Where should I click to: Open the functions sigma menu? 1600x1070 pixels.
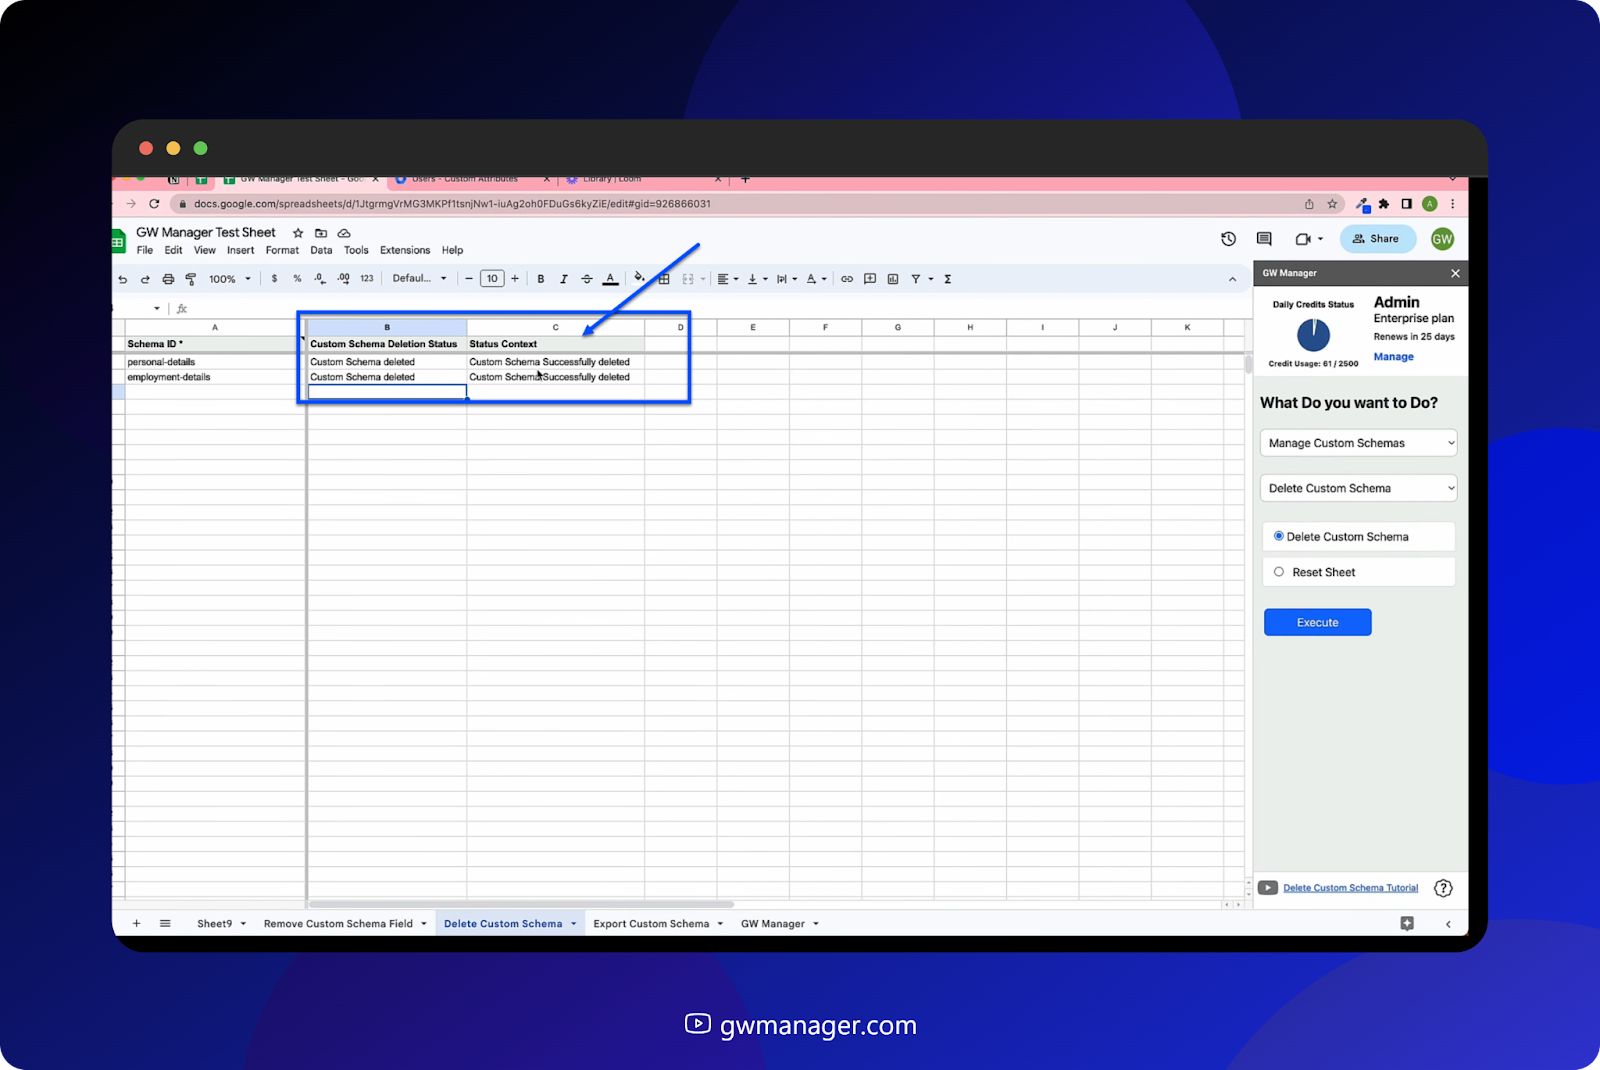(947, 279)
